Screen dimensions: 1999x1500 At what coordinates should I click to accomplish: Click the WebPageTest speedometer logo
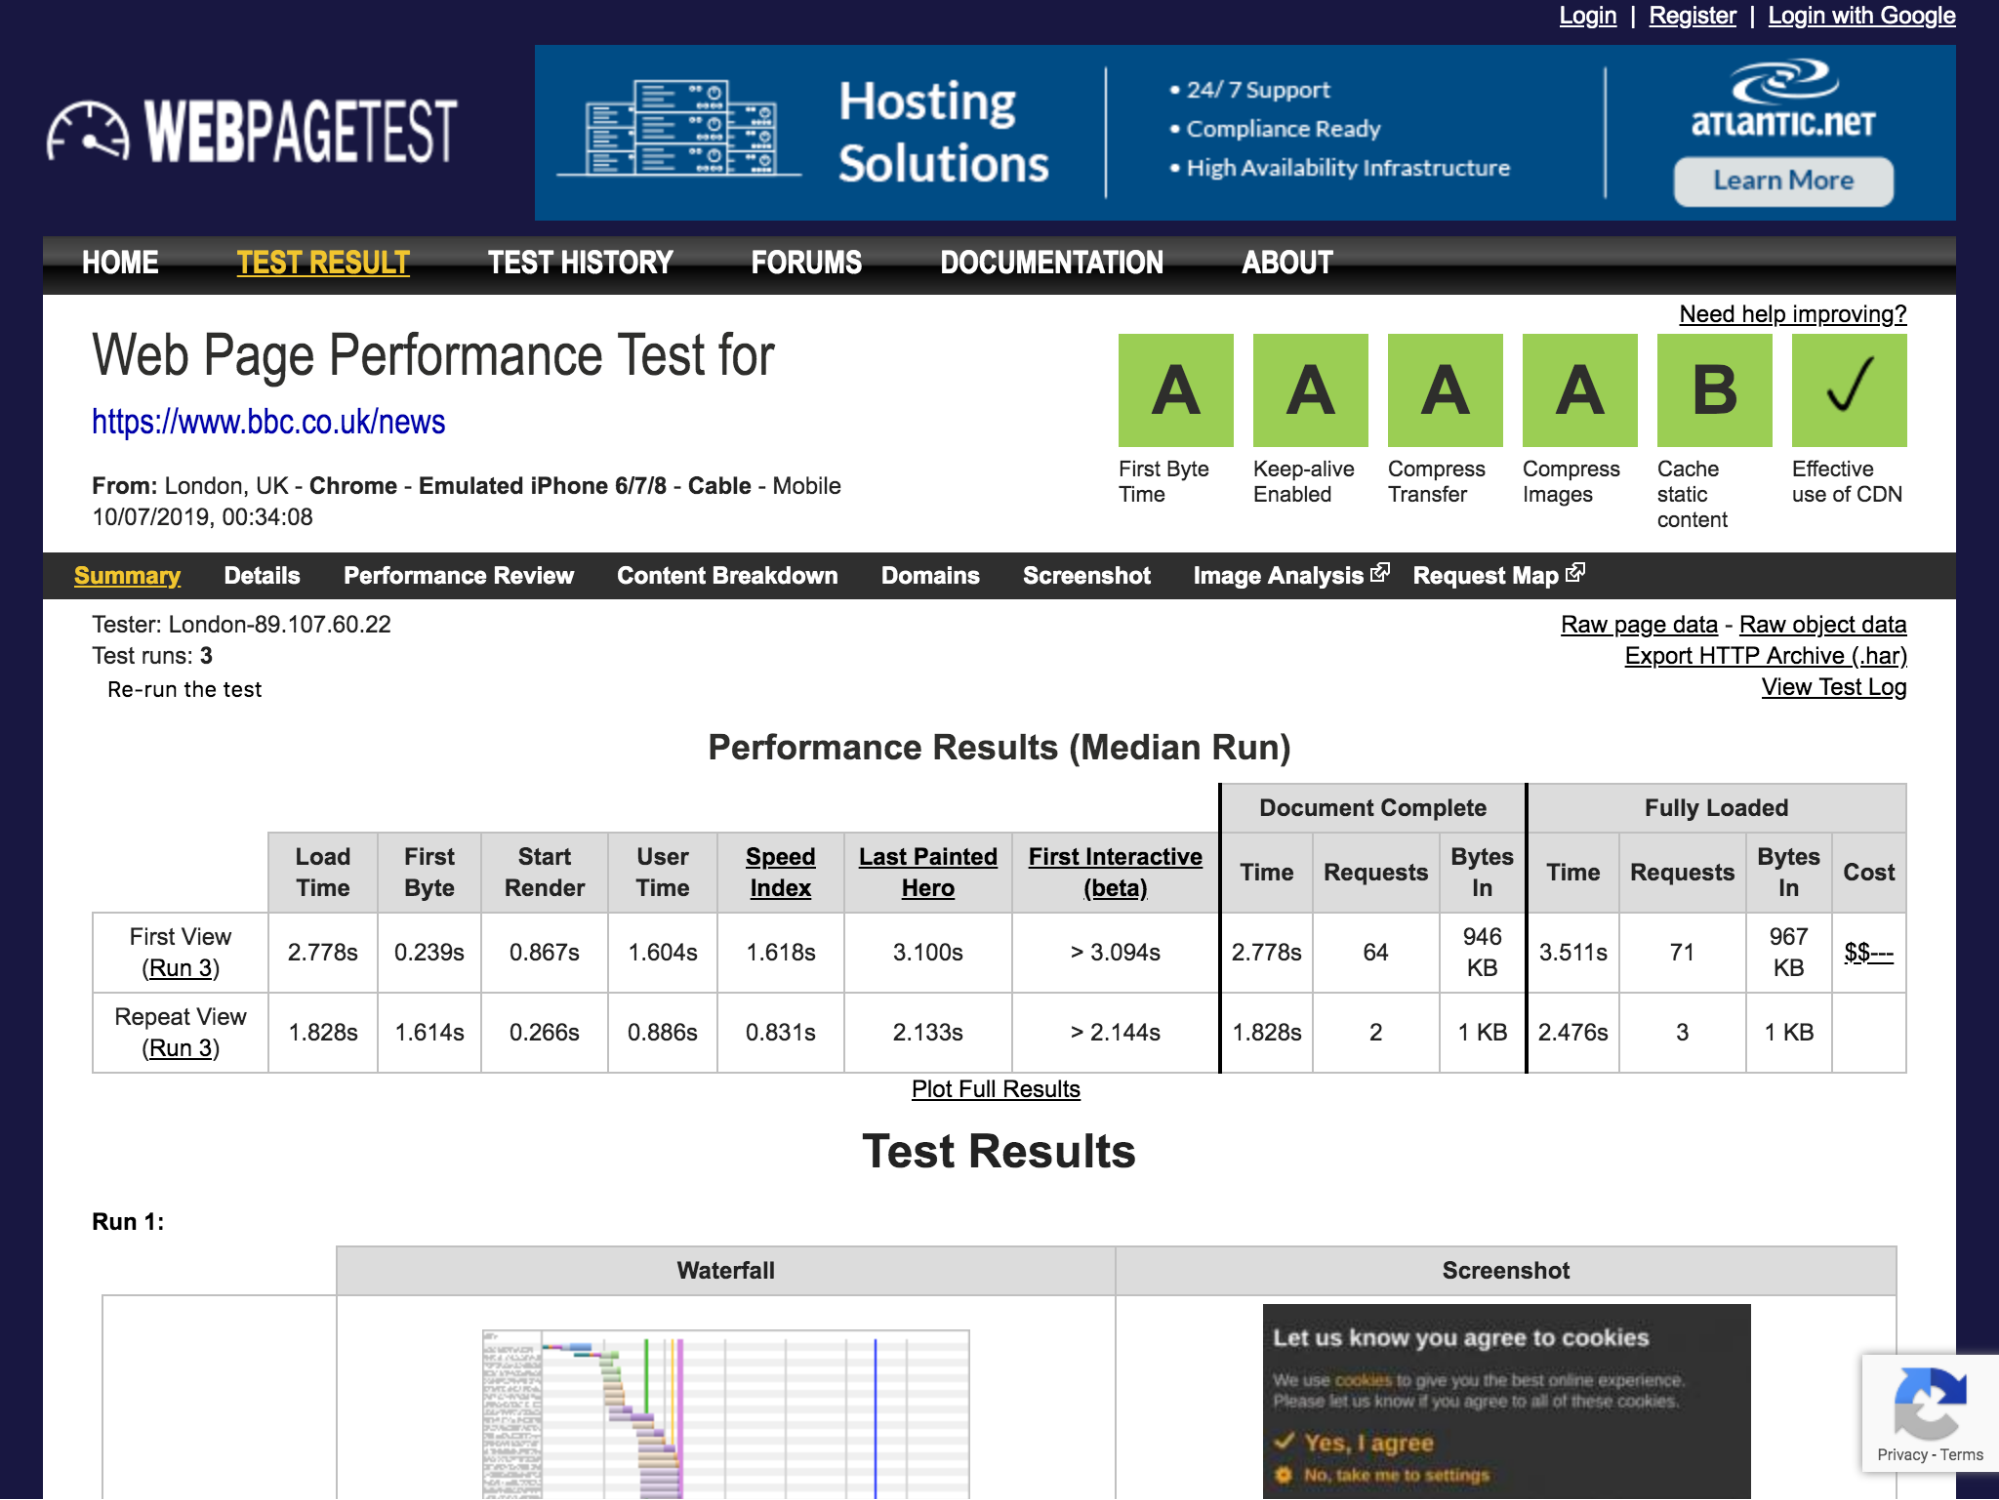(x=88, y=133)
